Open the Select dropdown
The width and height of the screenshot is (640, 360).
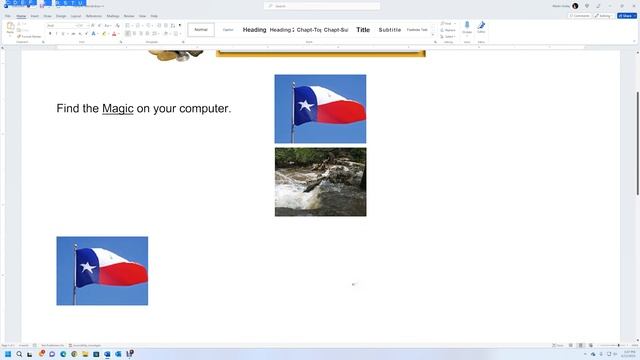pos(448,37)
